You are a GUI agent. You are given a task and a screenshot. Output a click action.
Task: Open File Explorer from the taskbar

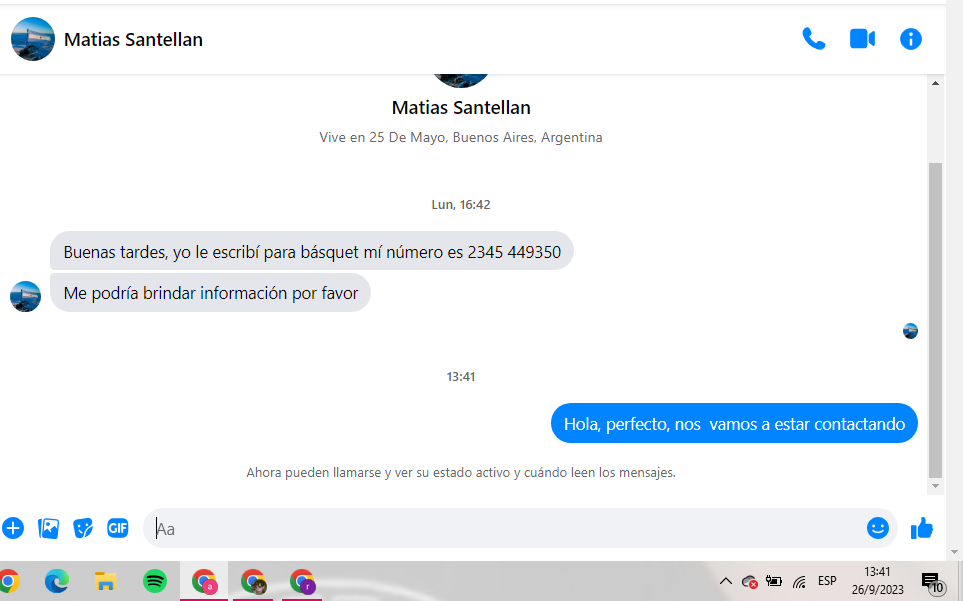click(106, 581)
